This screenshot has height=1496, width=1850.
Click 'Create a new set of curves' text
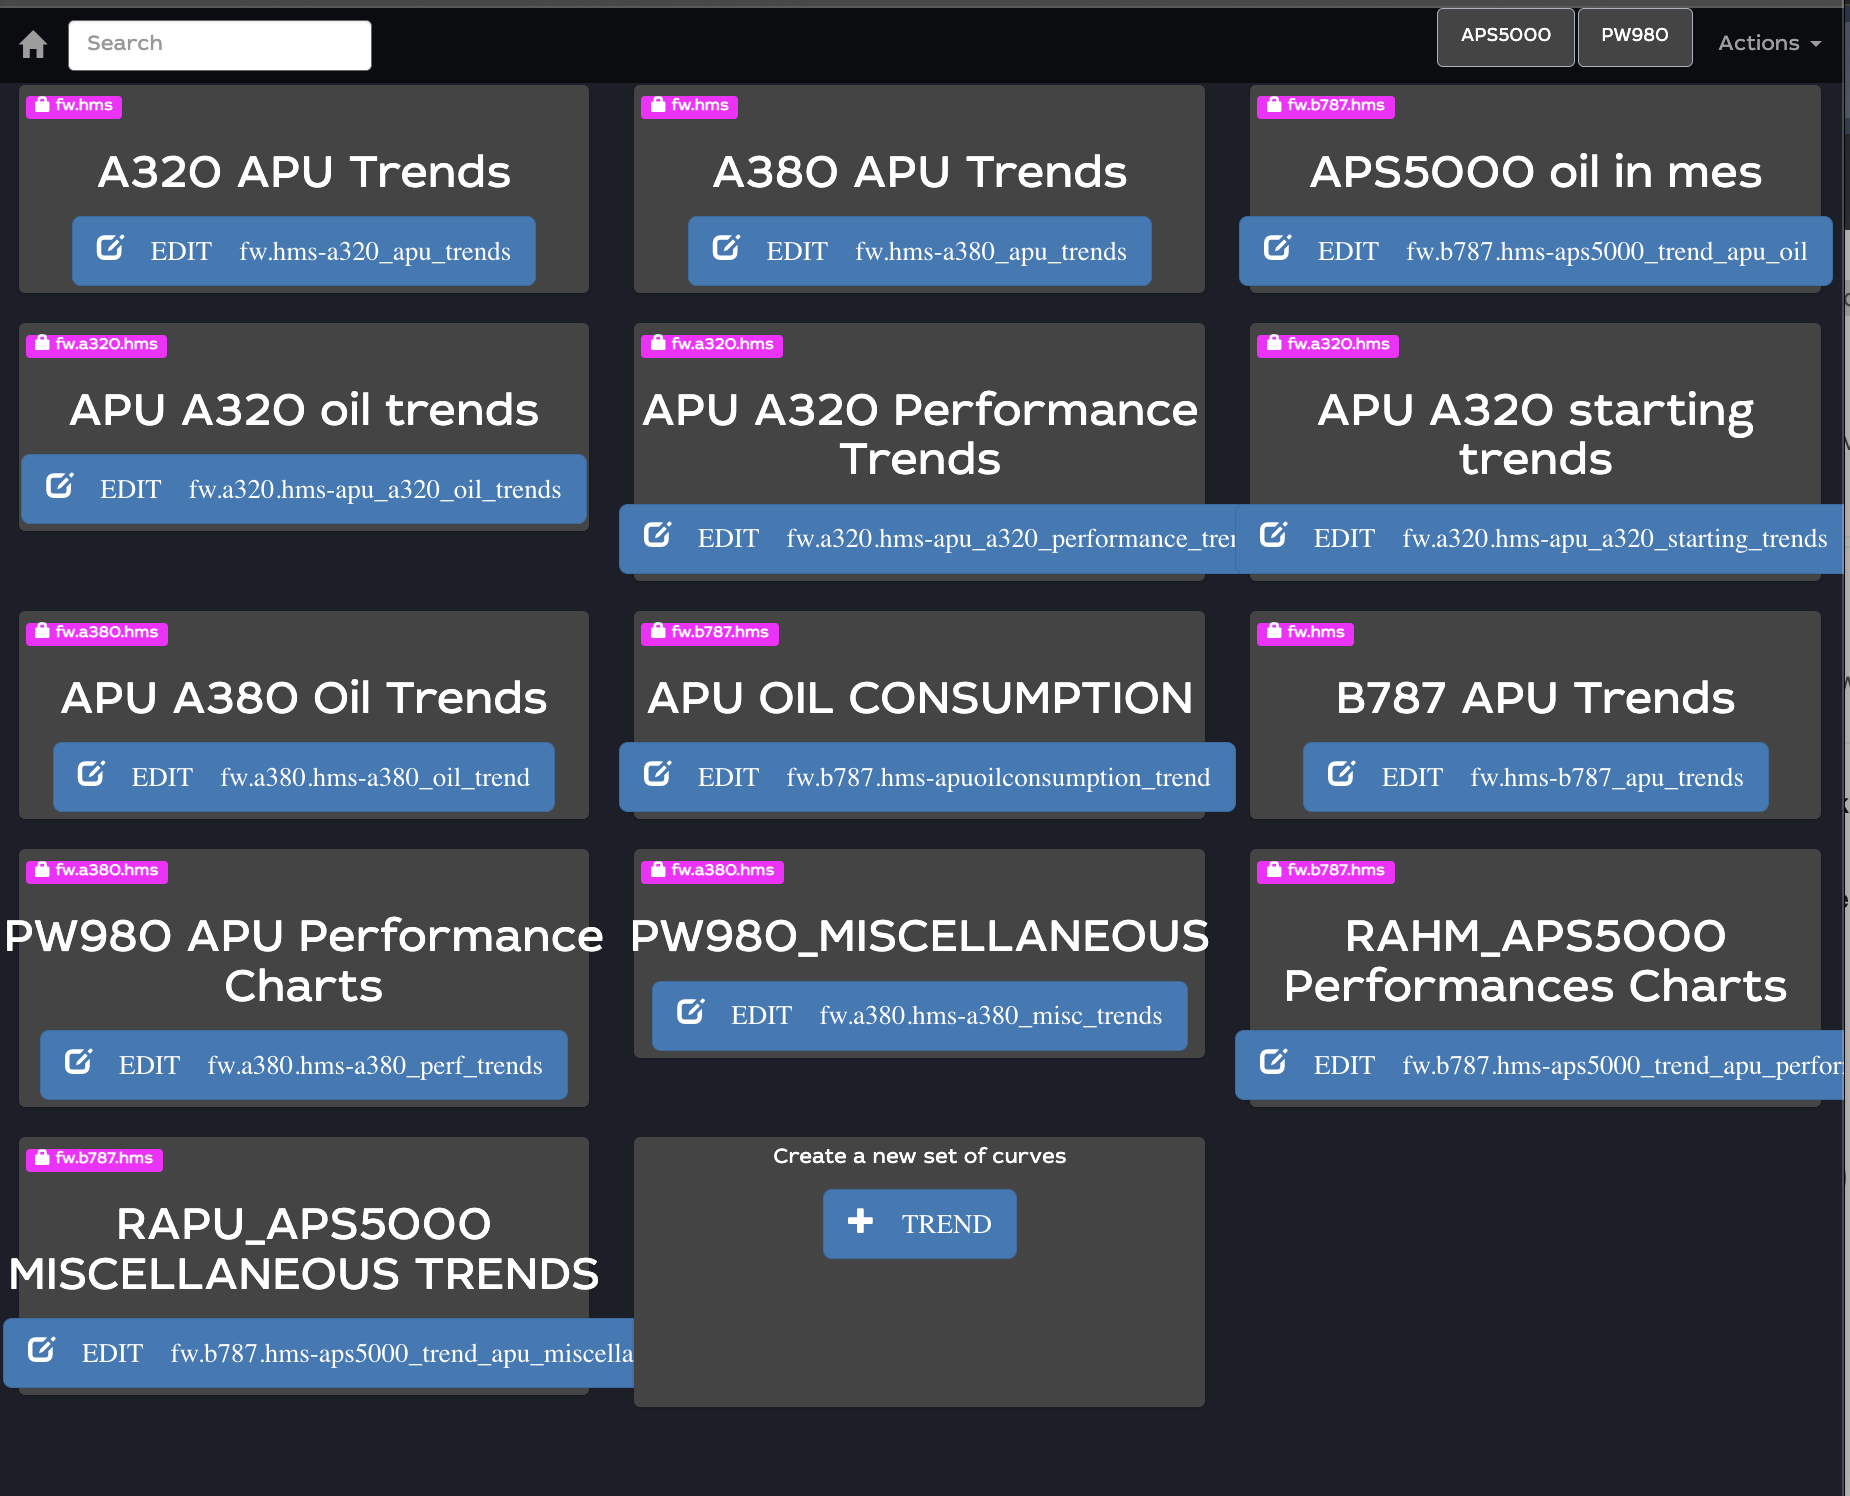[x=920, y=1156]
